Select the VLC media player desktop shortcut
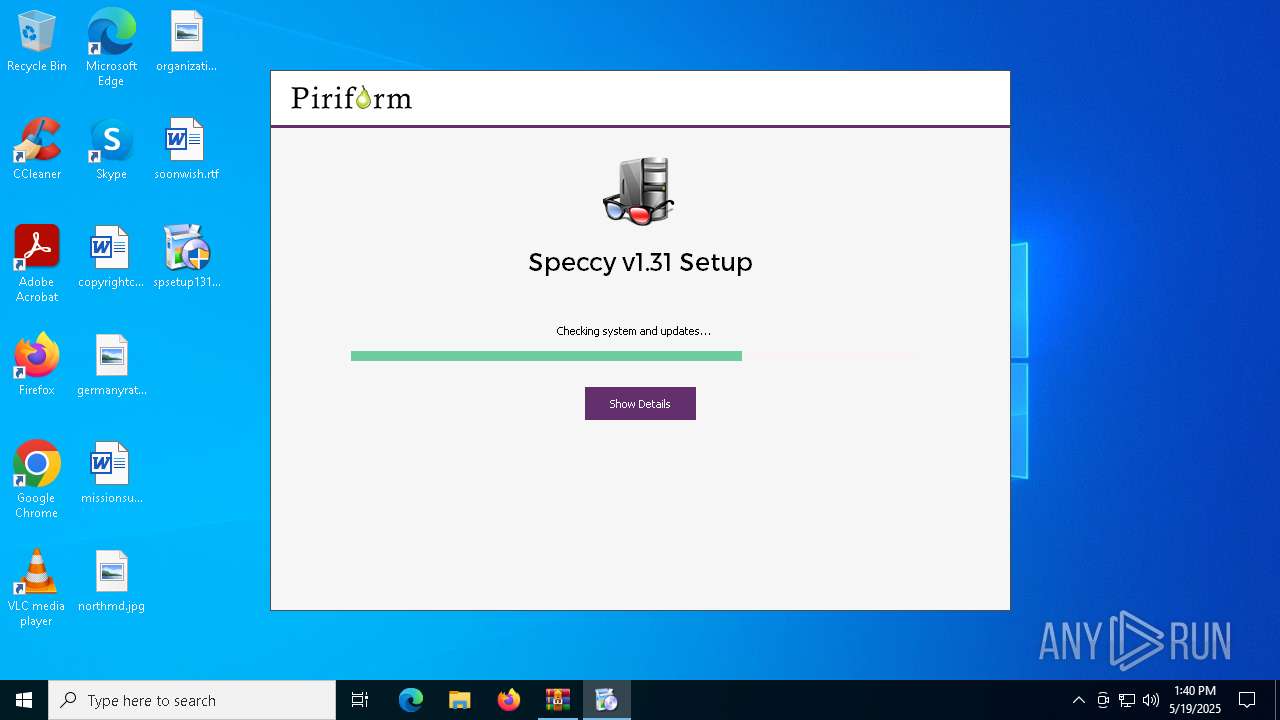 point(37,588)
